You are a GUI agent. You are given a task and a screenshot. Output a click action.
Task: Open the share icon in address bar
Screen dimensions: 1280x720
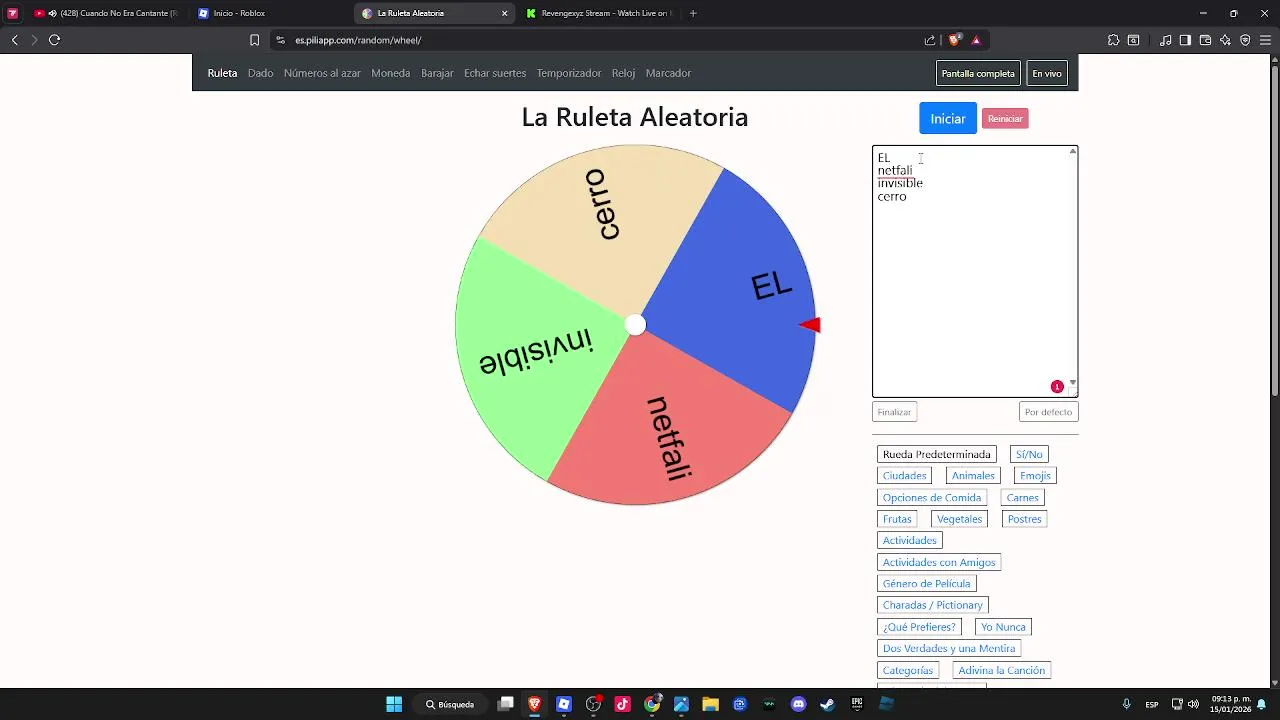click(x=930, y=40)
